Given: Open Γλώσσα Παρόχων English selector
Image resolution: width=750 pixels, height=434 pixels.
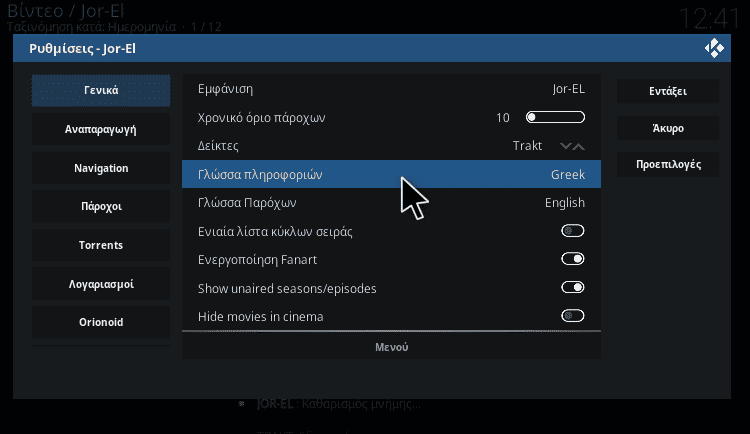Looking at the screenshot, I should (391, 203).
